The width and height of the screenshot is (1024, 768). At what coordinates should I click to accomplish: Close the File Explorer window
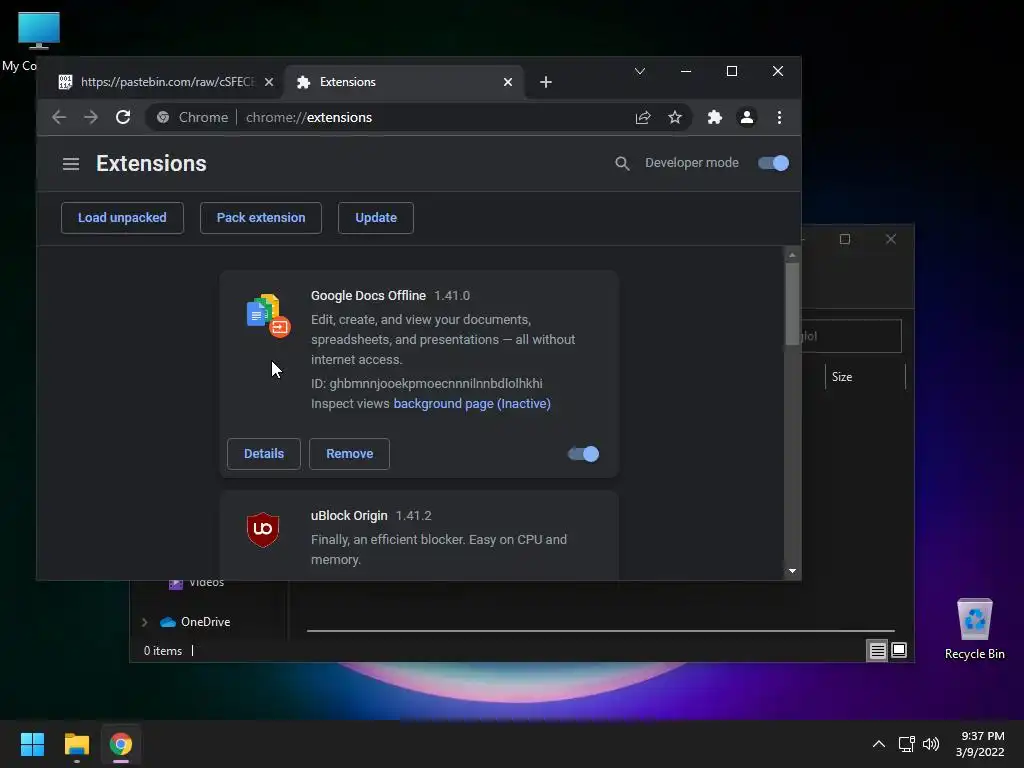click(891, 239)
